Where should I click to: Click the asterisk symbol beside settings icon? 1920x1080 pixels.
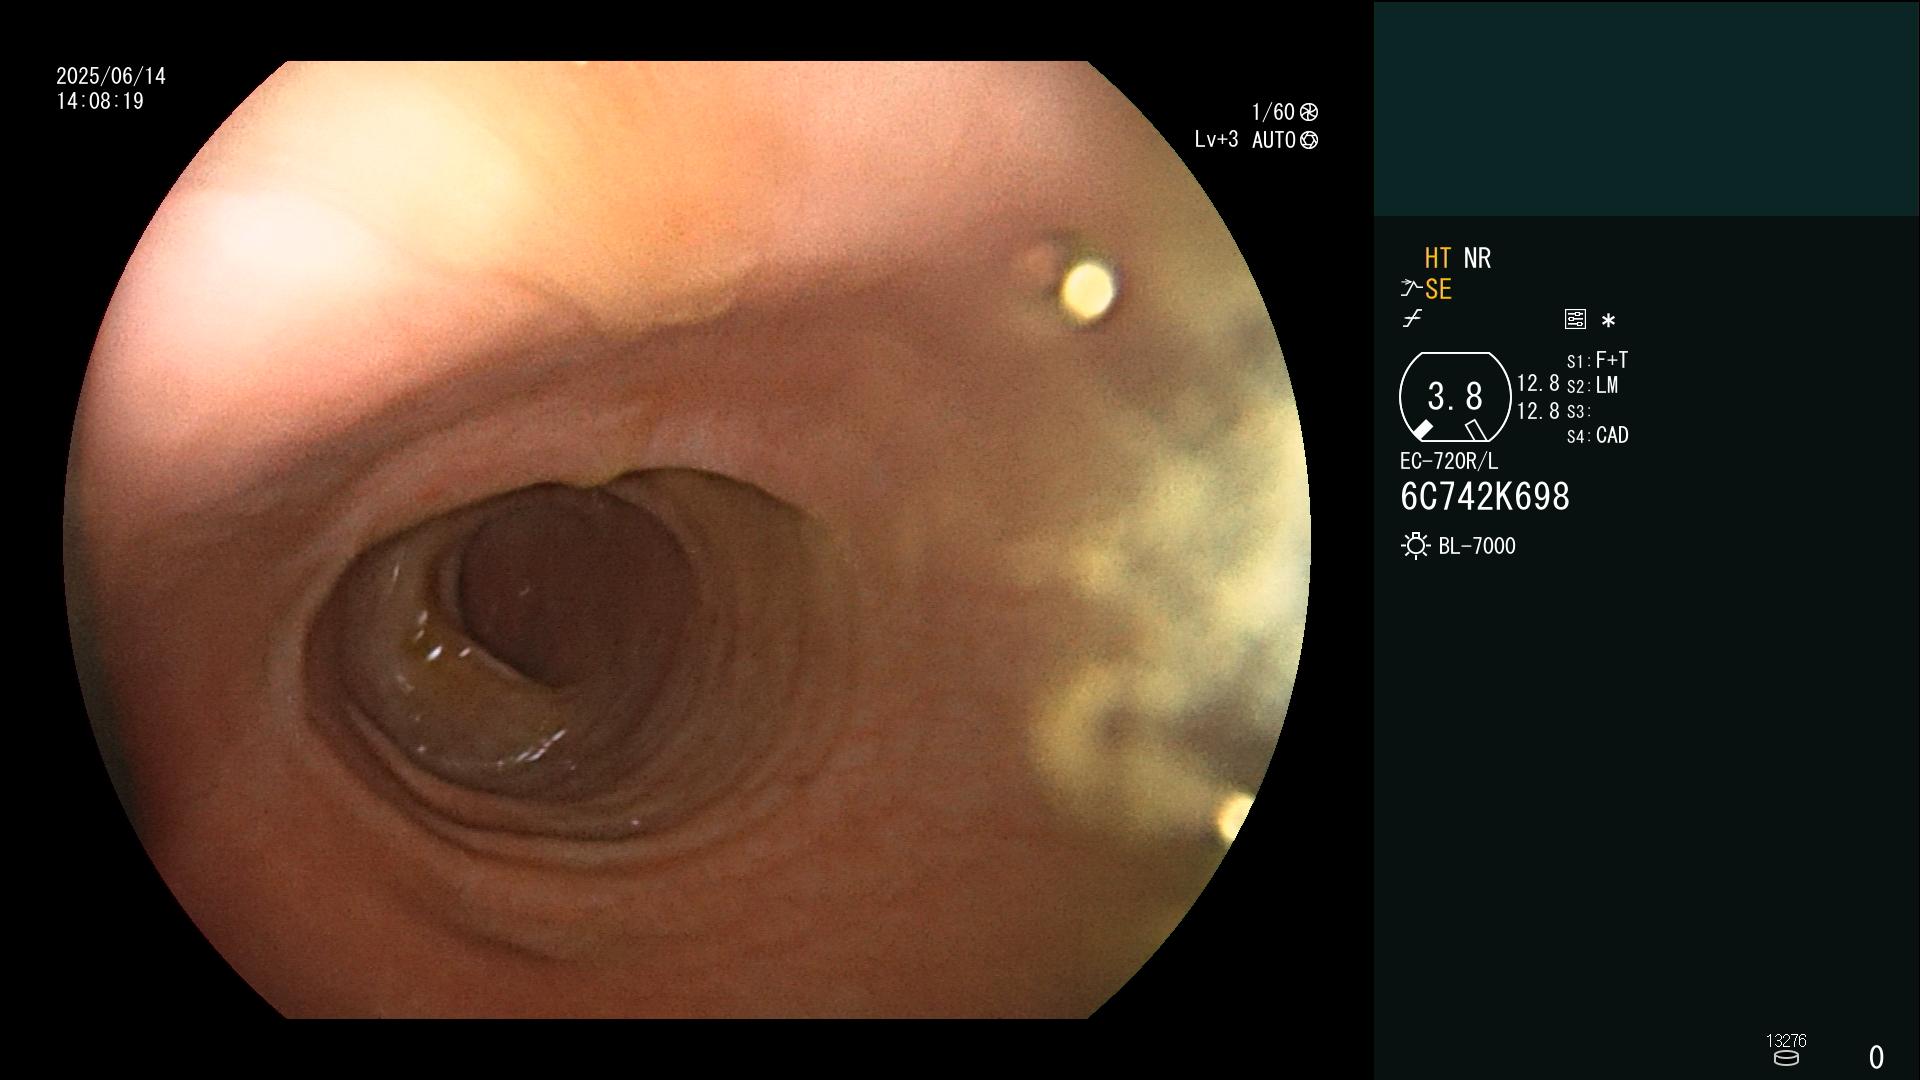tap(1608, 320)
